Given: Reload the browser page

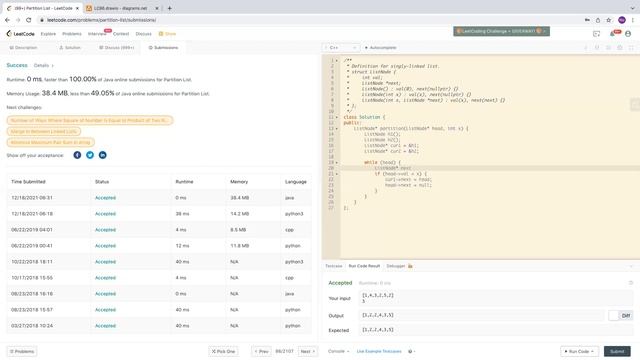Looking at the screenshot, I should tap(29, 20).
